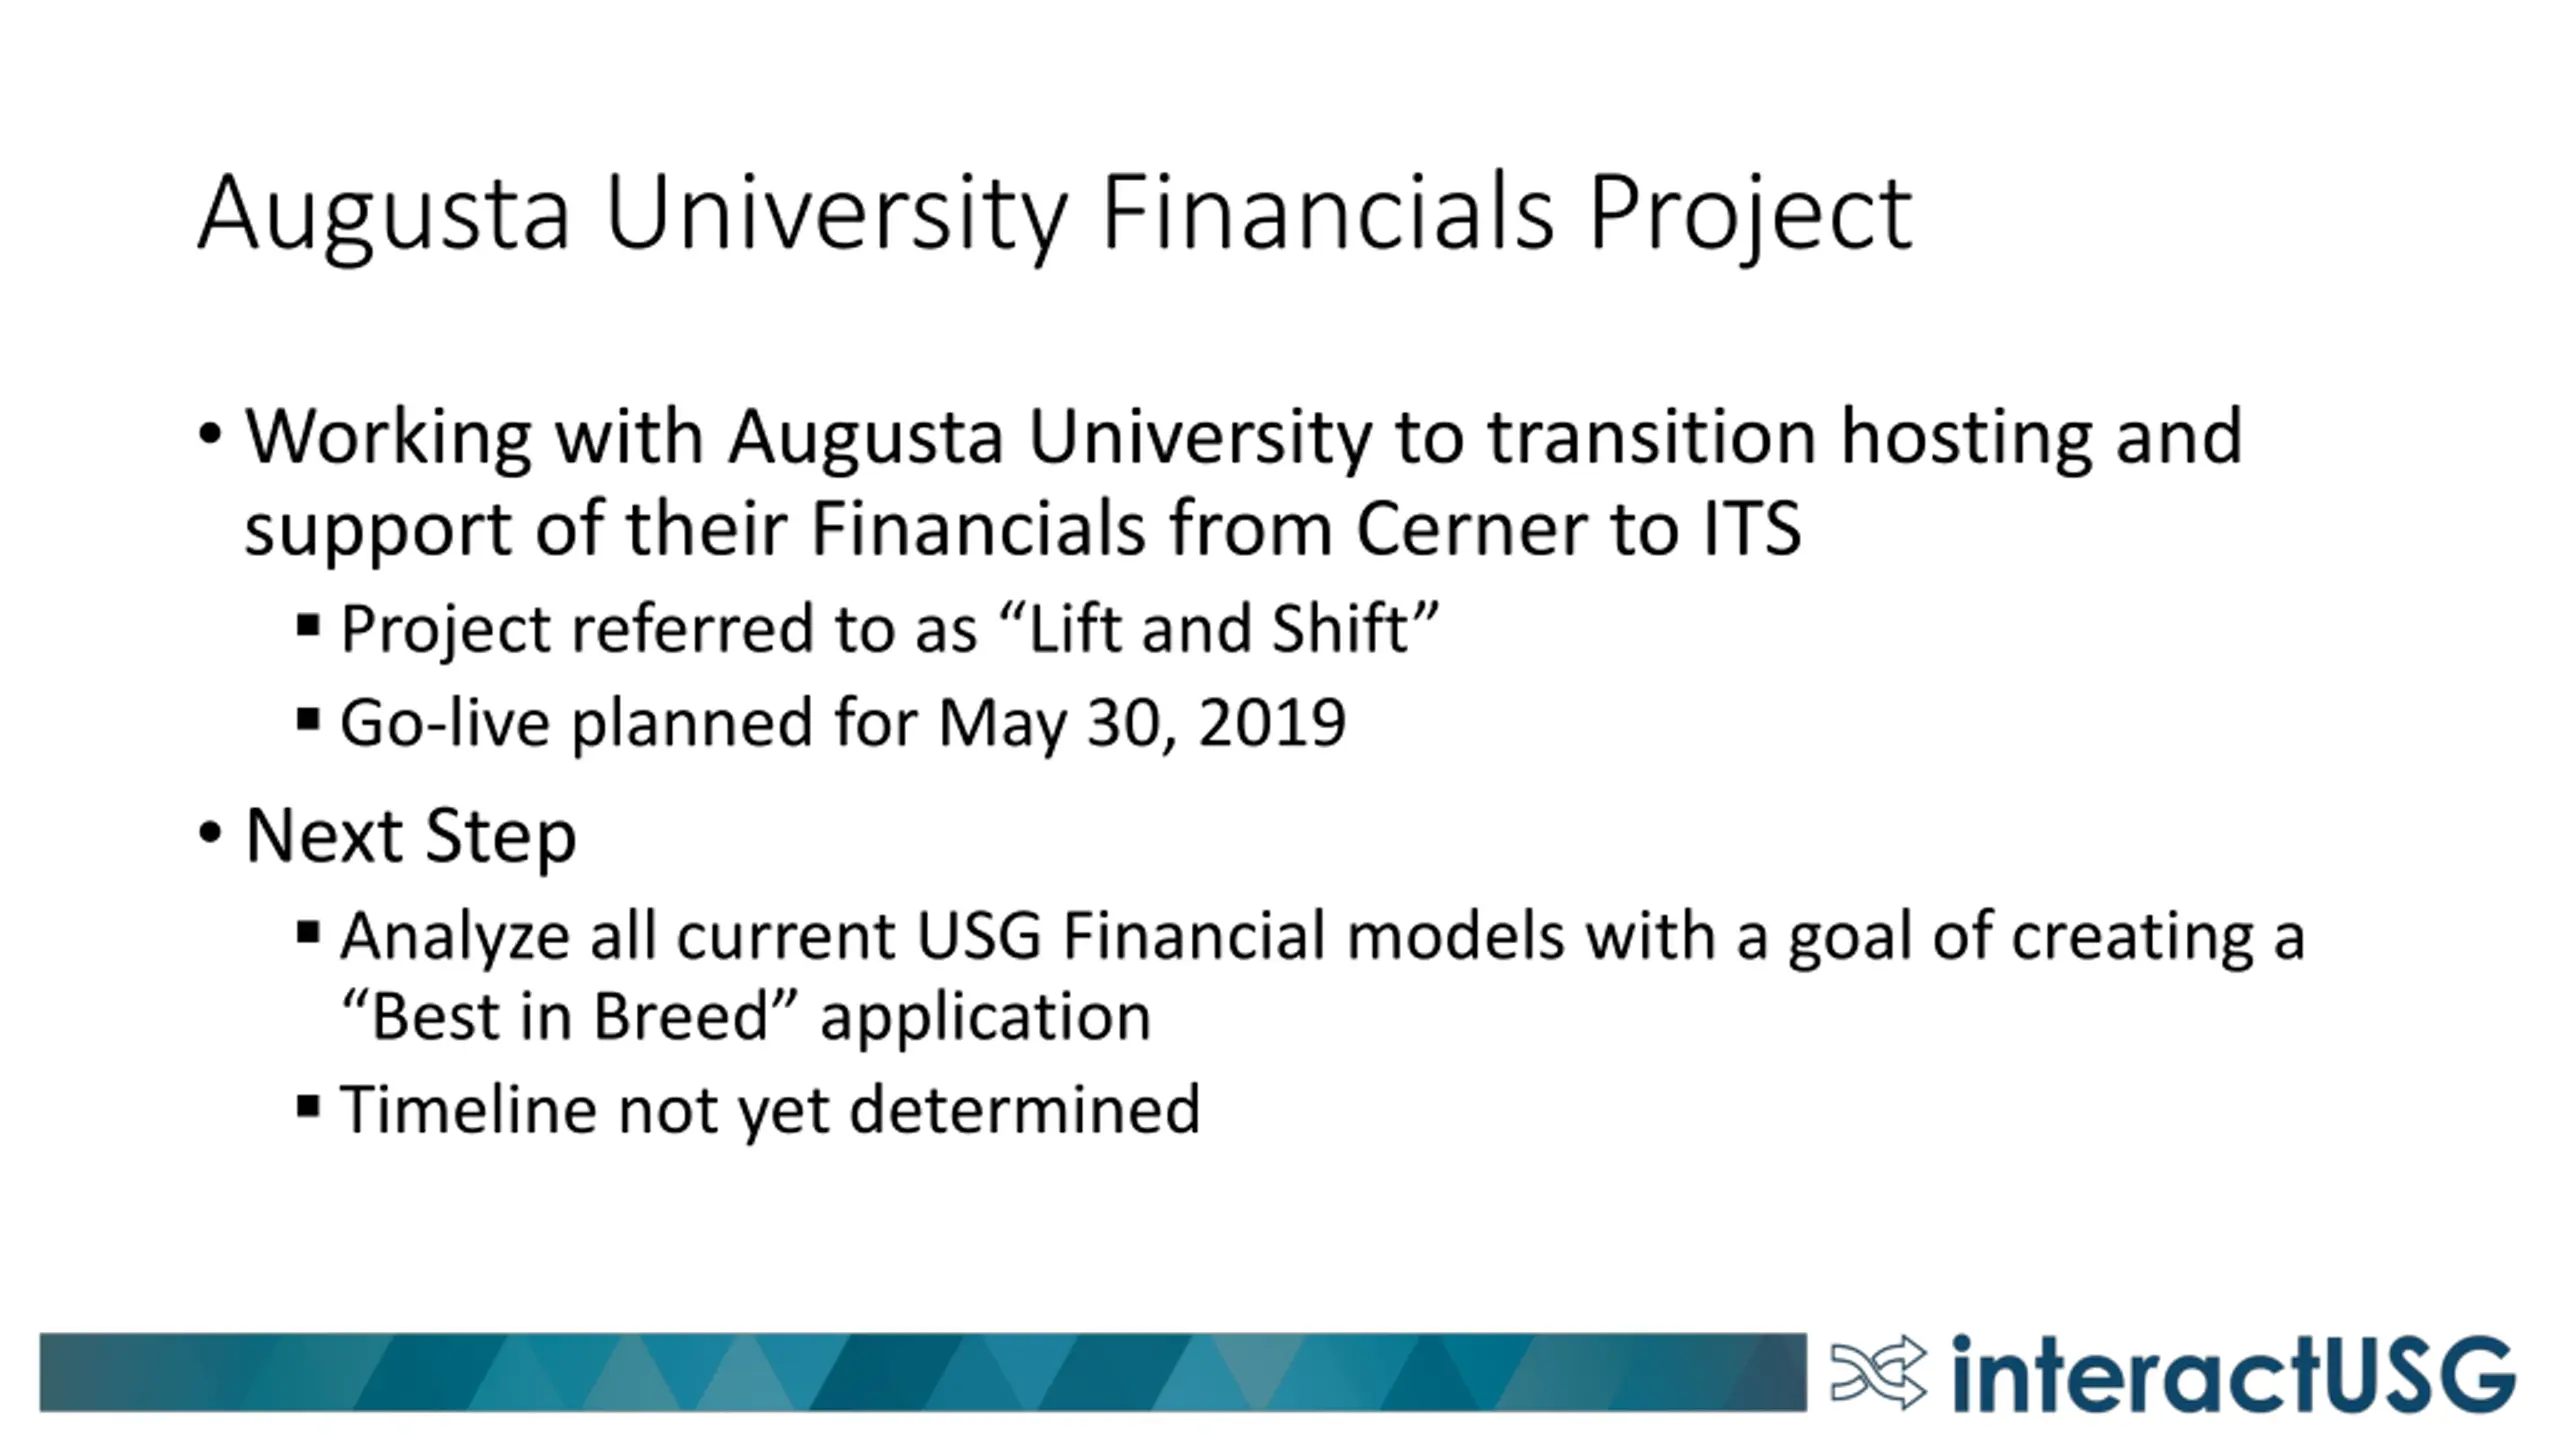Click the blue triangle-patterned footer banner
Screen dimensions: 2560x1440
(922, 1372)
